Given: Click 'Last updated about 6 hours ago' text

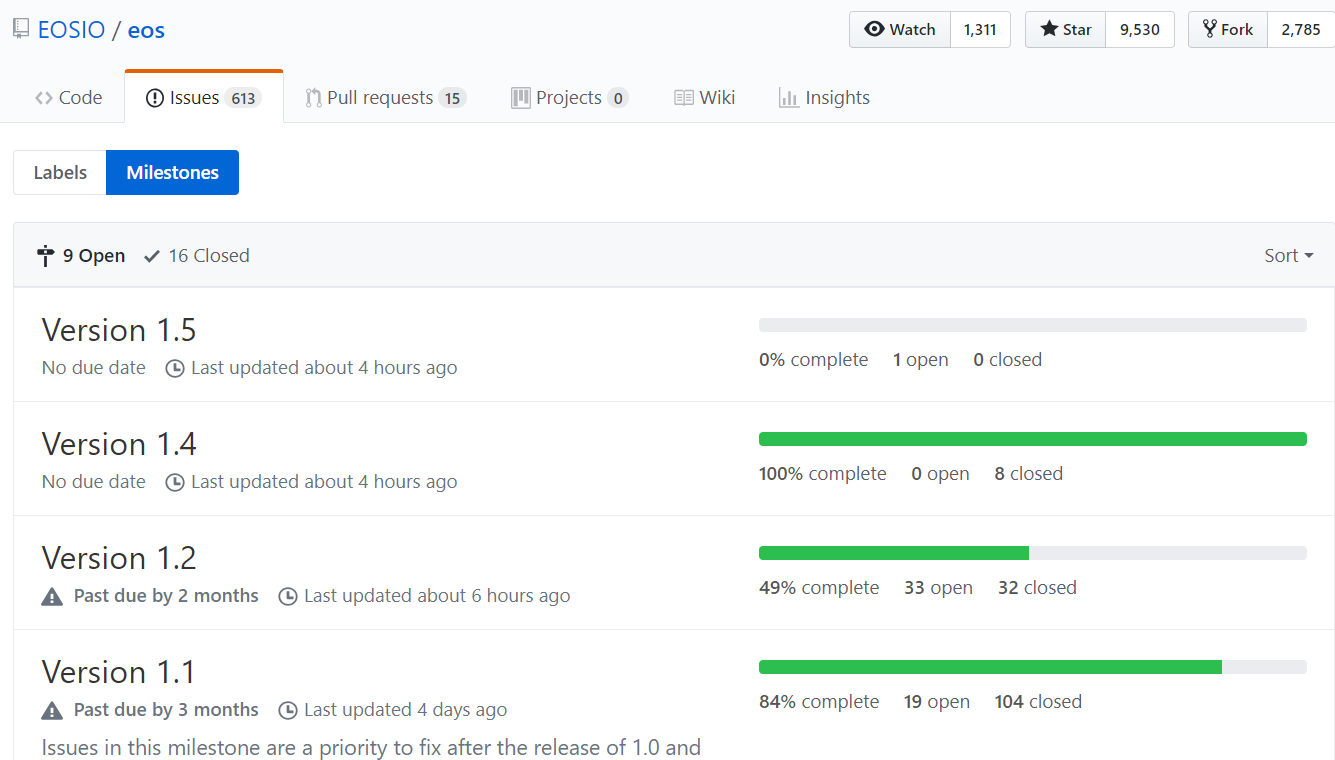Looking at the screenshot, I should coord(437,596).
